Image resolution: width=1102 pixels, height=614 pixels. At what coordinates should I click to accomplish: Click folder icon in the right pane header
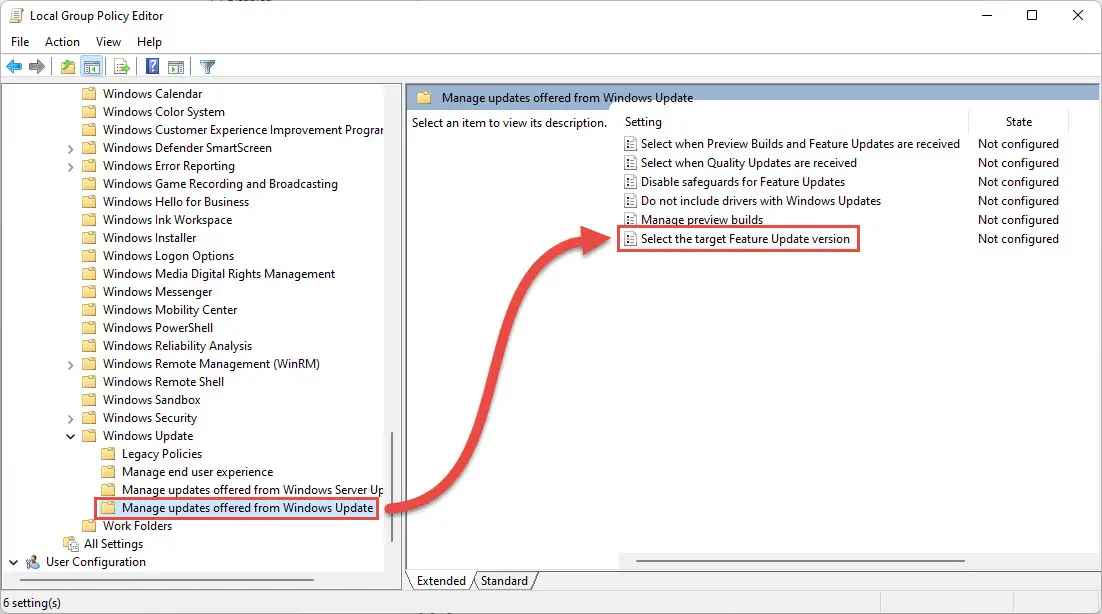(x=424, y=98)
